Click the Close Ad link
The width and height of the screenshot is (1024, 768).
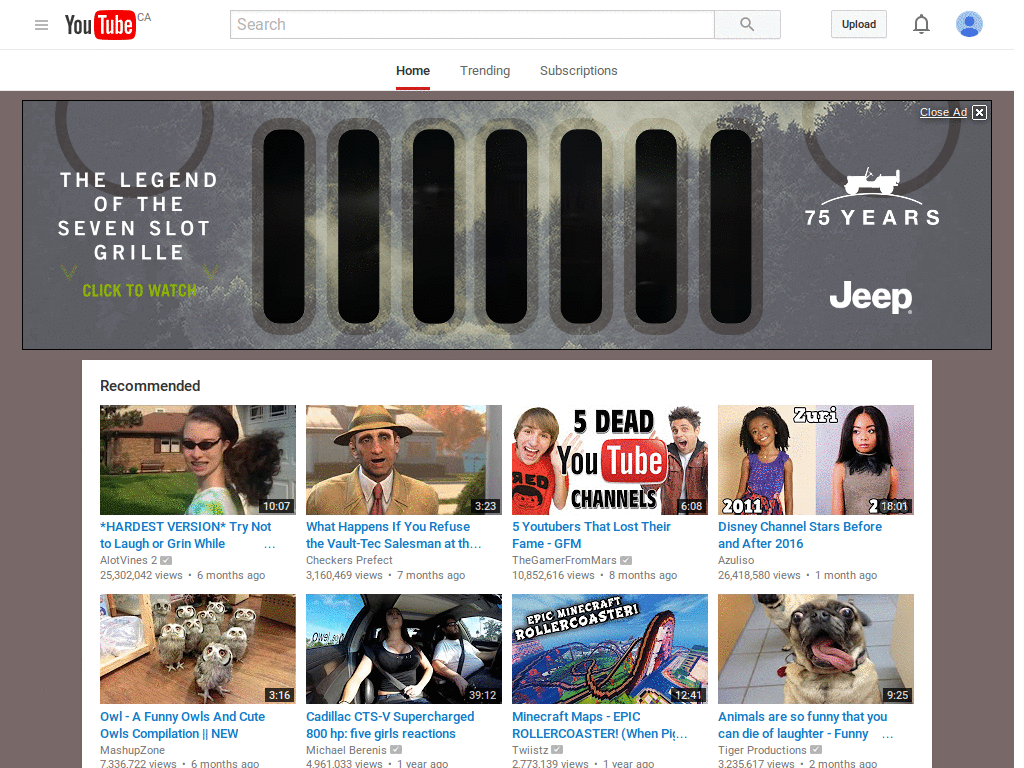coord(943,112)
